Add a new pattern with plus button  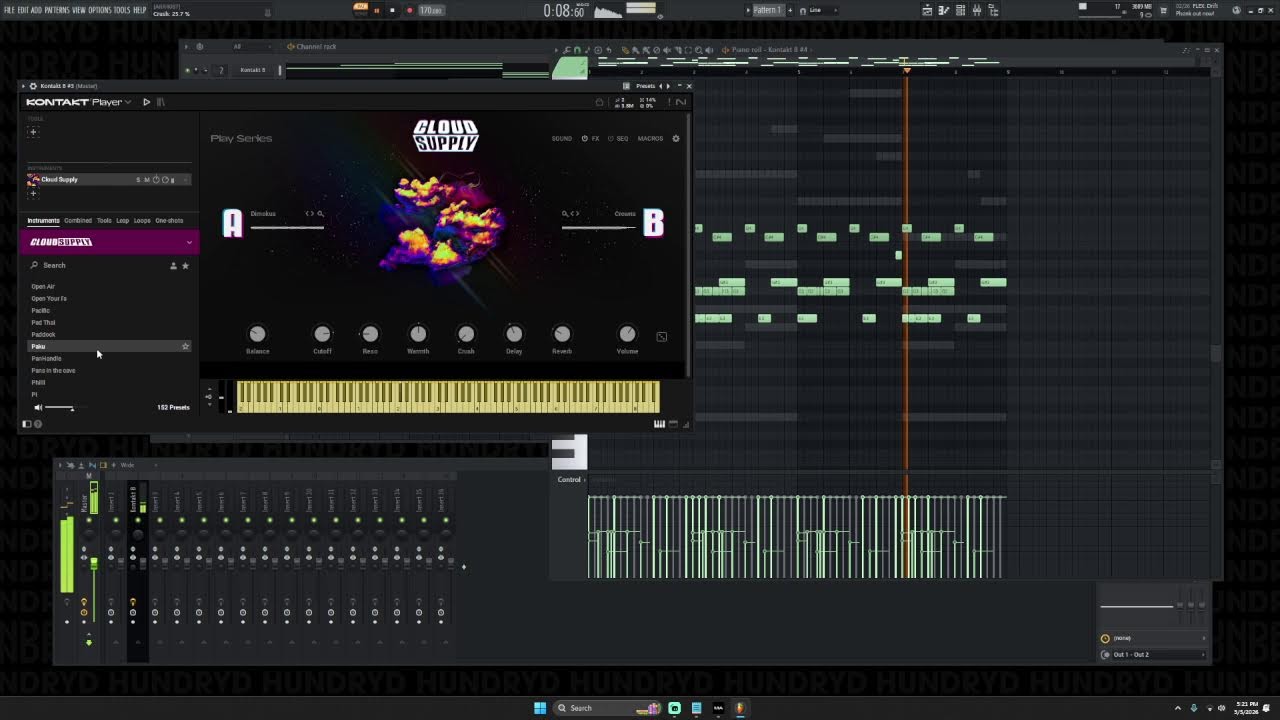[x=790, y=10]
